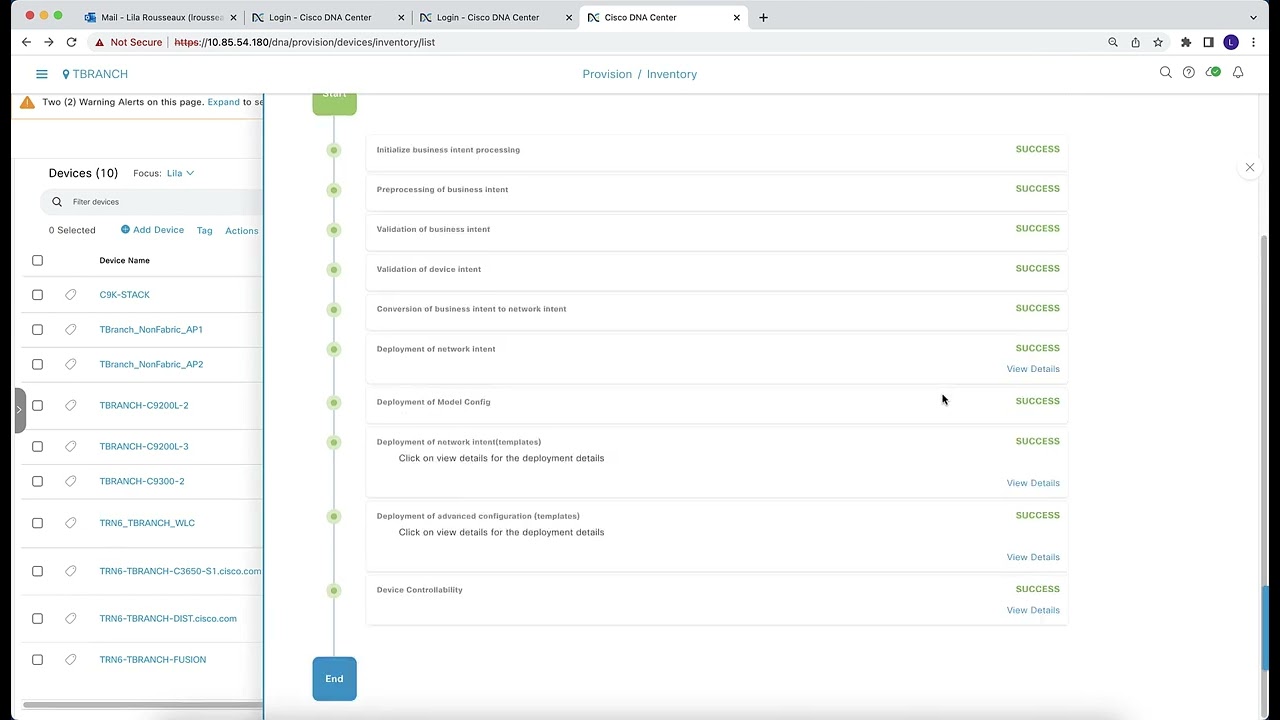The height and width of the screenshot is (720, 1280).
Task: Check the TBRANCH-C9200L-2 checkbox
Action: pos(37,406)
